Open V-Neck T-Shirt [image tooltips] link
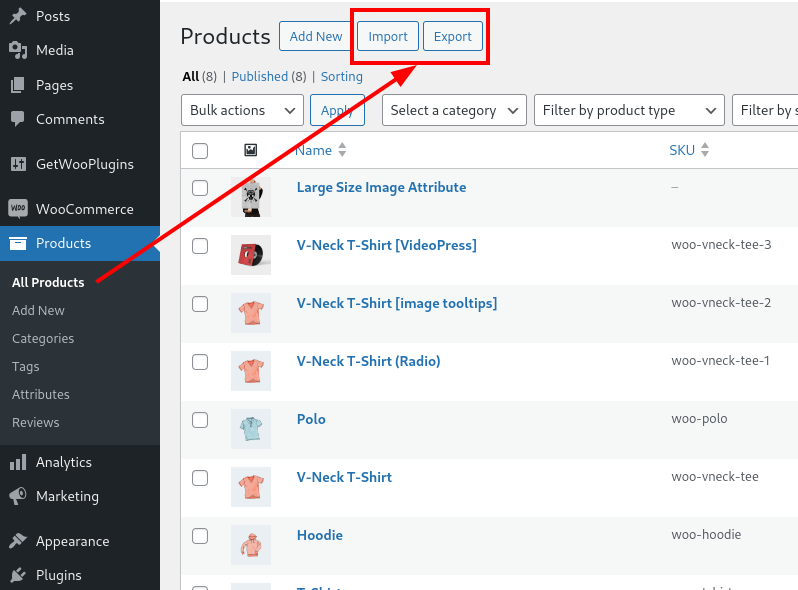 397,303
